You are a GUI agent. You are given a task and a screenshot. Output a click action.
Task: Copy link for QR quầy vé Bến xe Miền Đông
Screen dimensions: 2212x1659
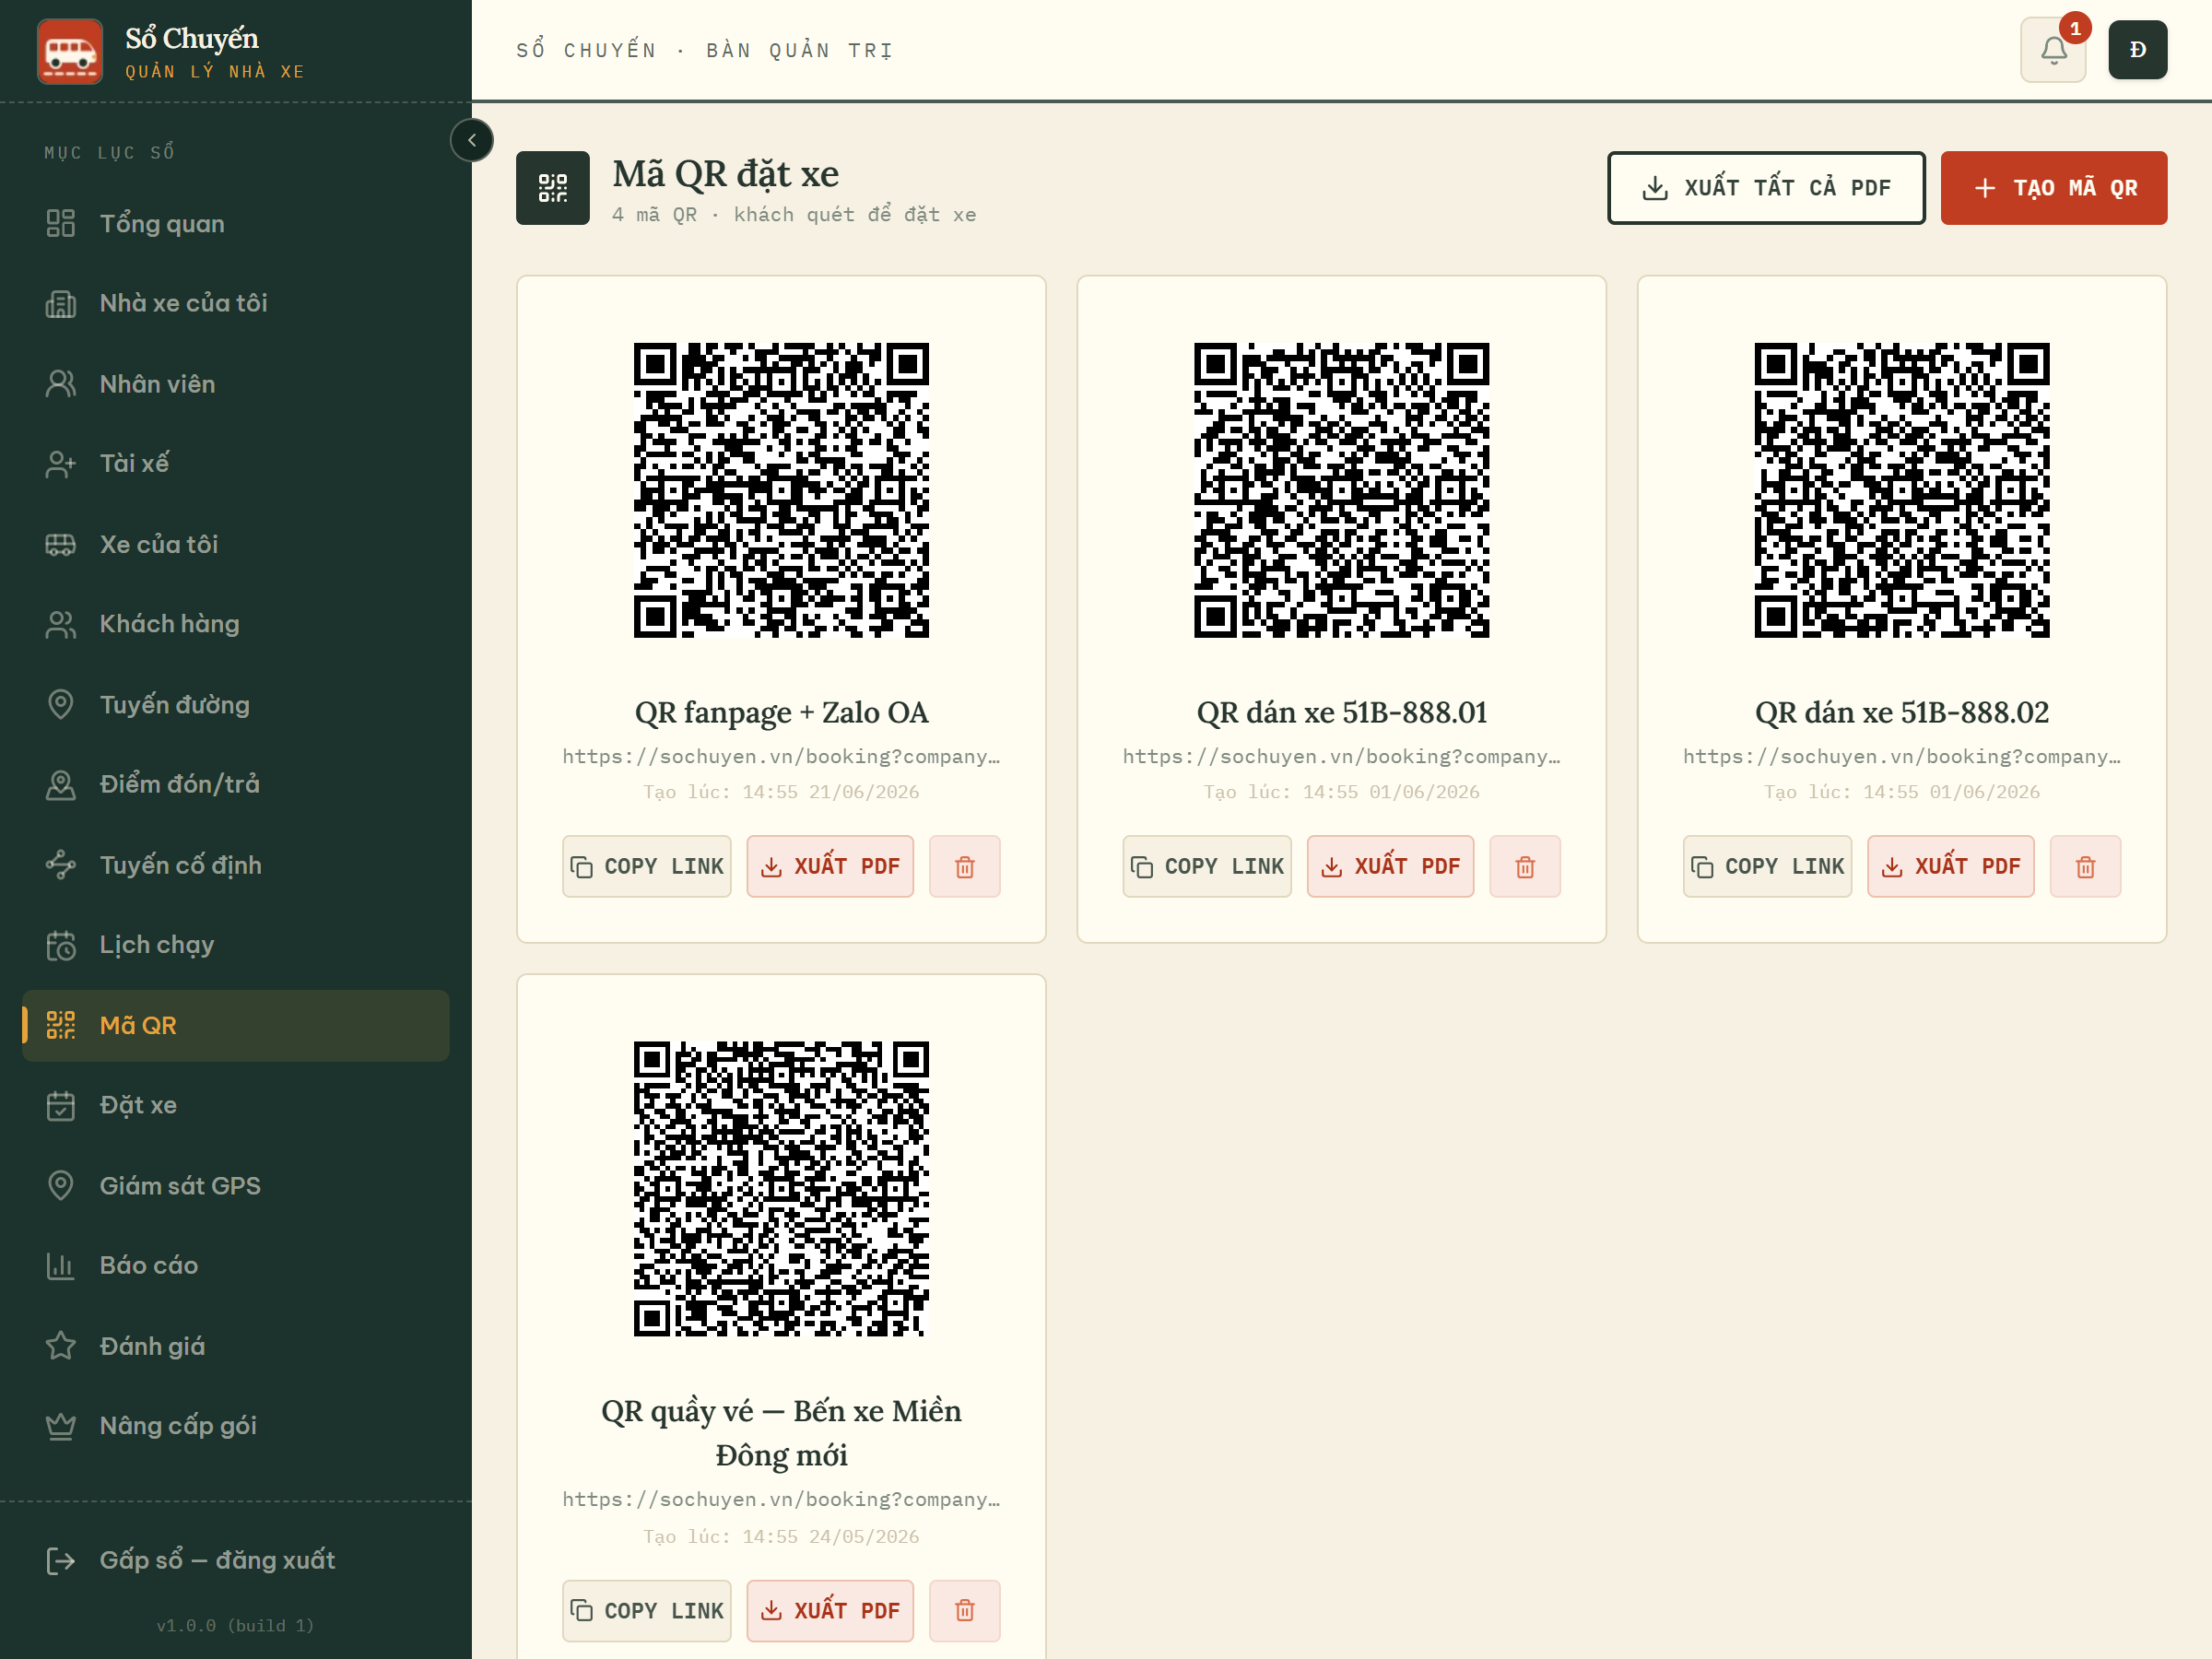647,1610
